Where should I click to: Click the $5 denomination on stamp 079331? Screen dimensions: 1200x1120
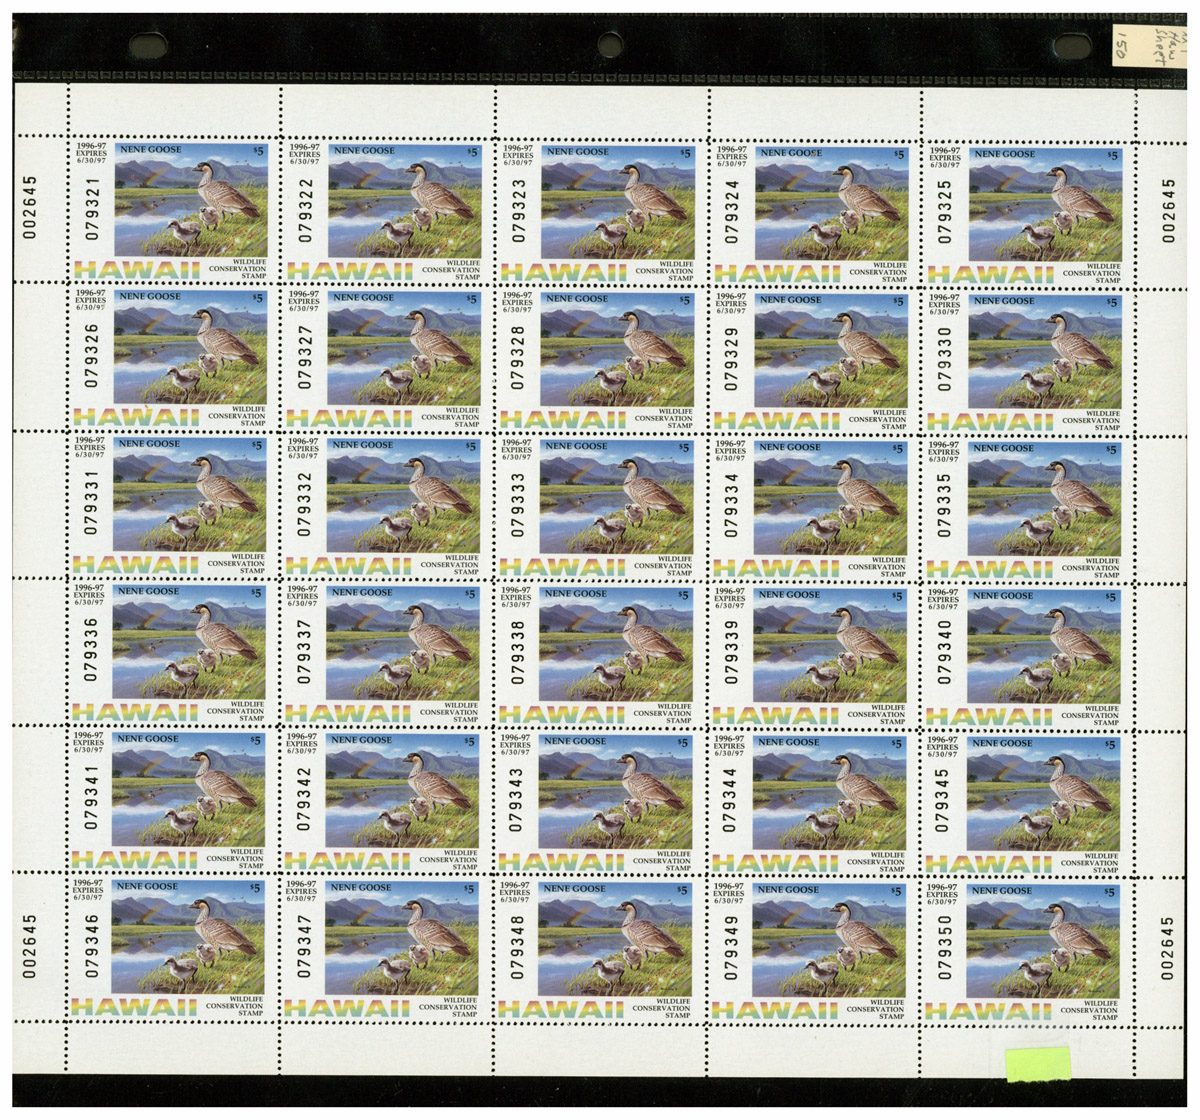pyautogui.click(x=257, y=445)
